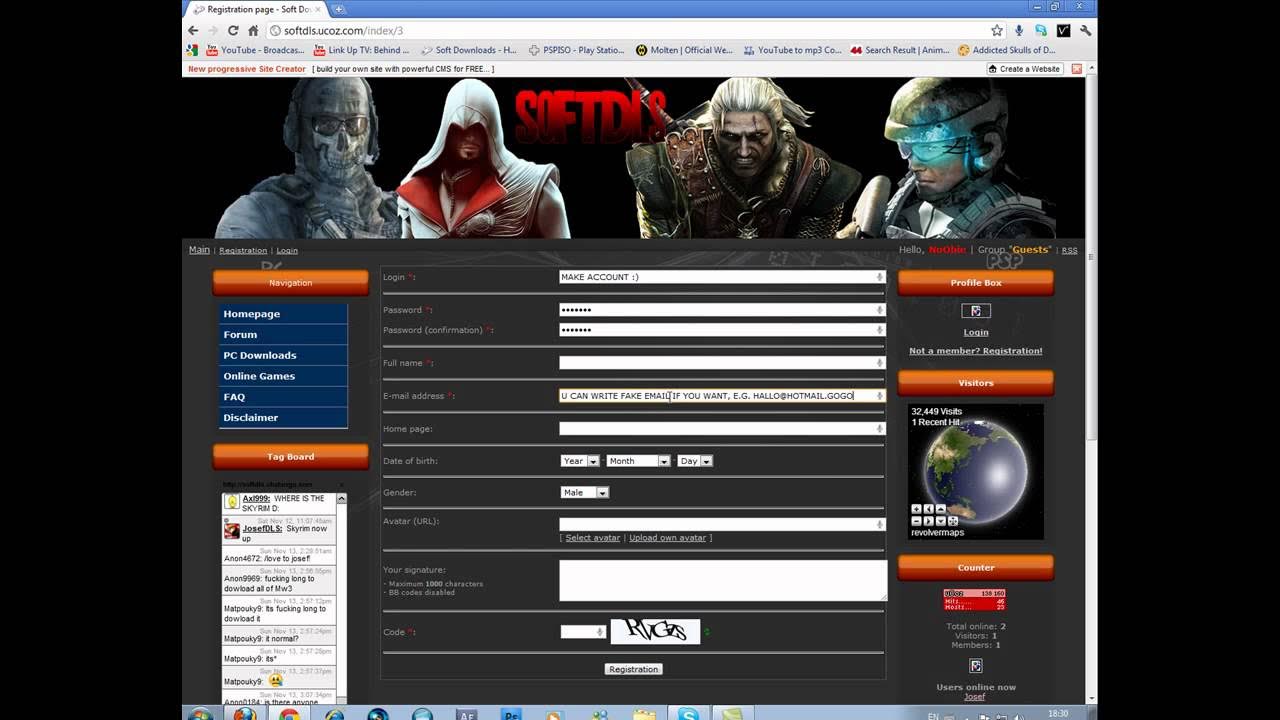Click the E-mail address input field

(x=722, y=396)
